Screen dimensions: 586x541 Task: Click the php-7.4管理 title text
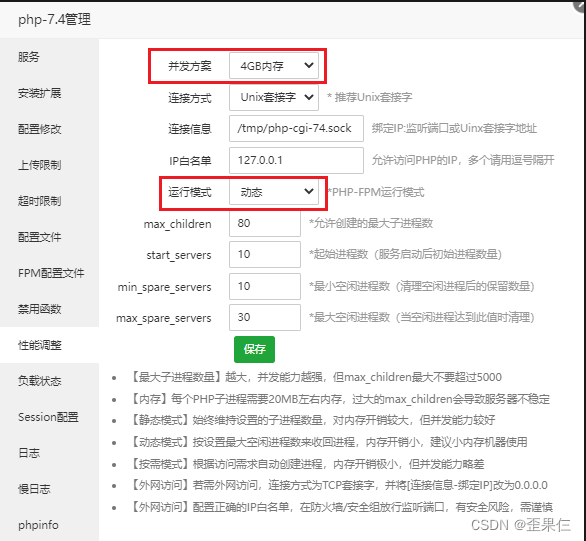pos(55,19)
